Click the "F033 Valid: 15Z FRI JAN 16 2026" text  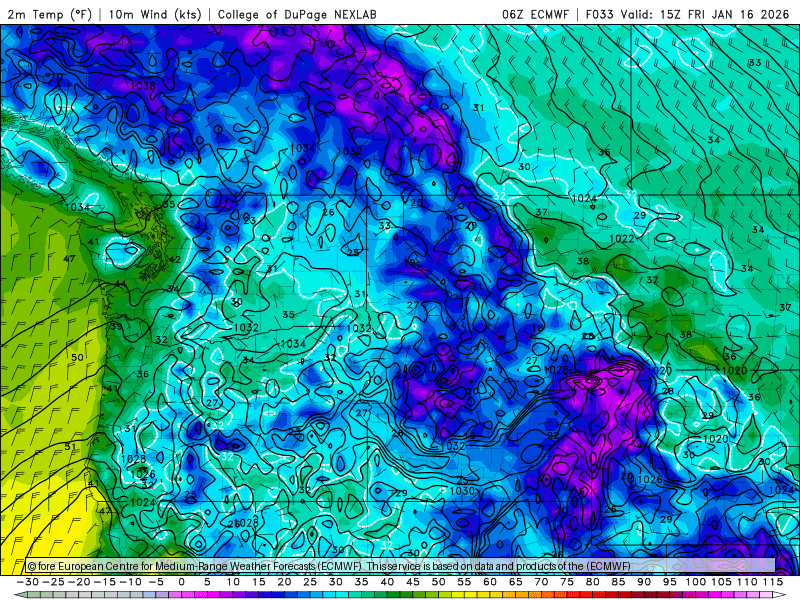[687, 14]
